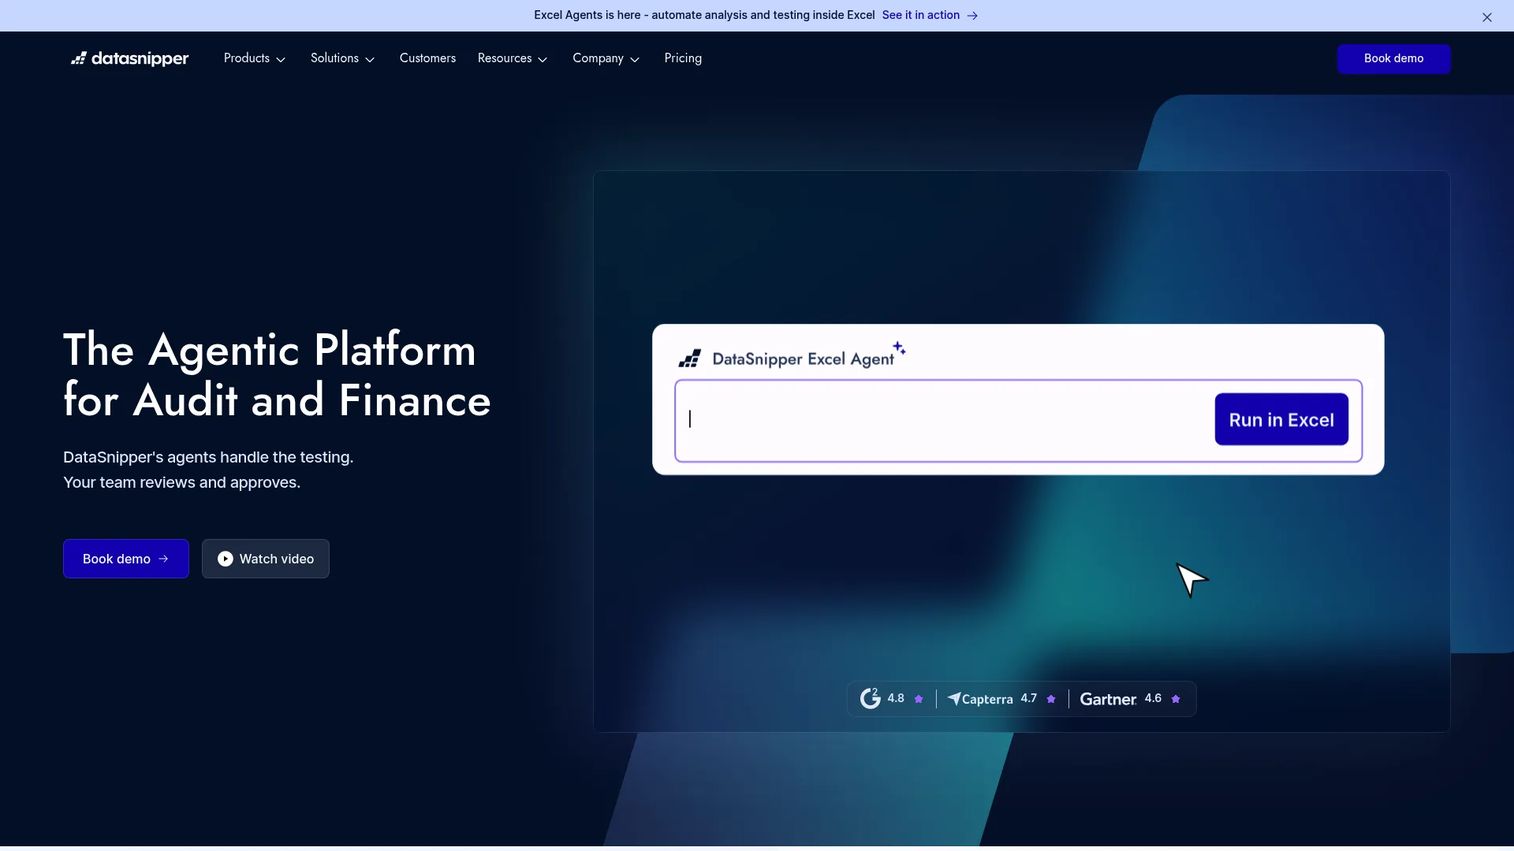Click the datasnipper logo in header
Viewport: 1514px width, 851px height.
click(130, 59)
